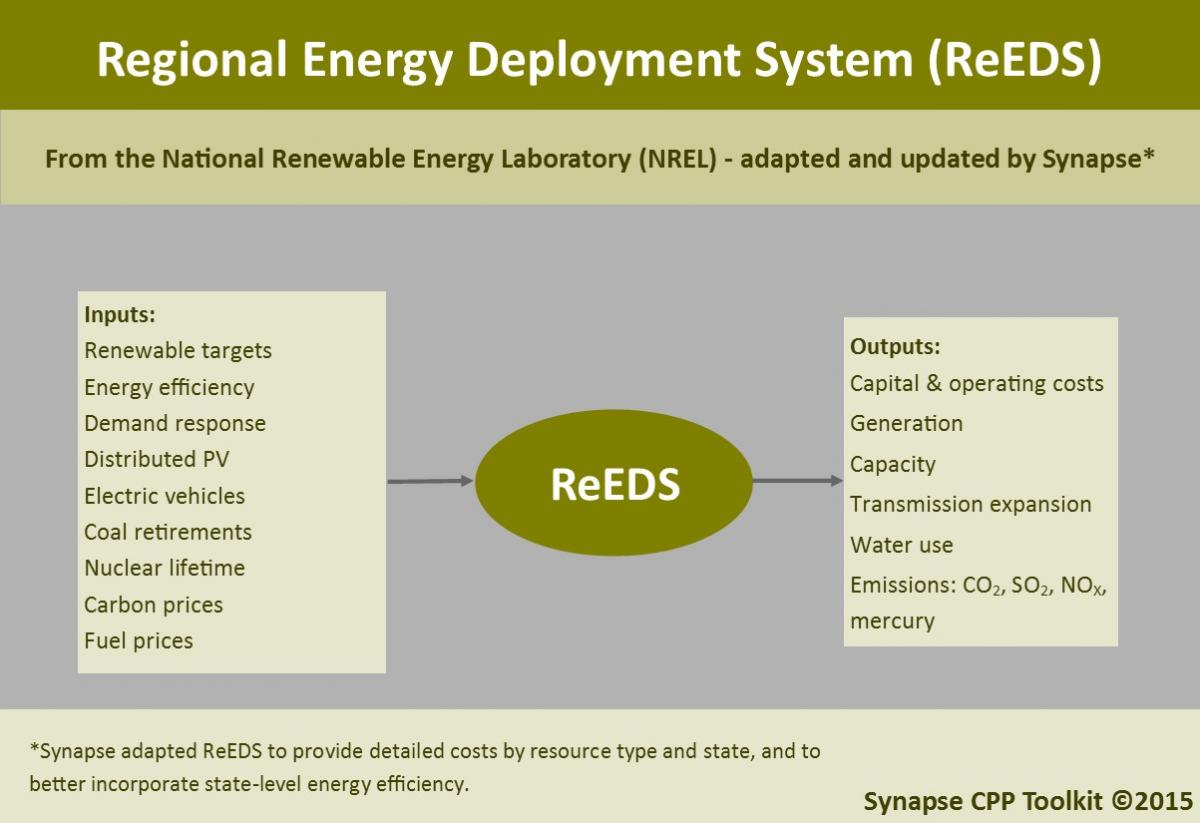
Task: Select 'Renewable targets' input item
Action: pos(178,351)
